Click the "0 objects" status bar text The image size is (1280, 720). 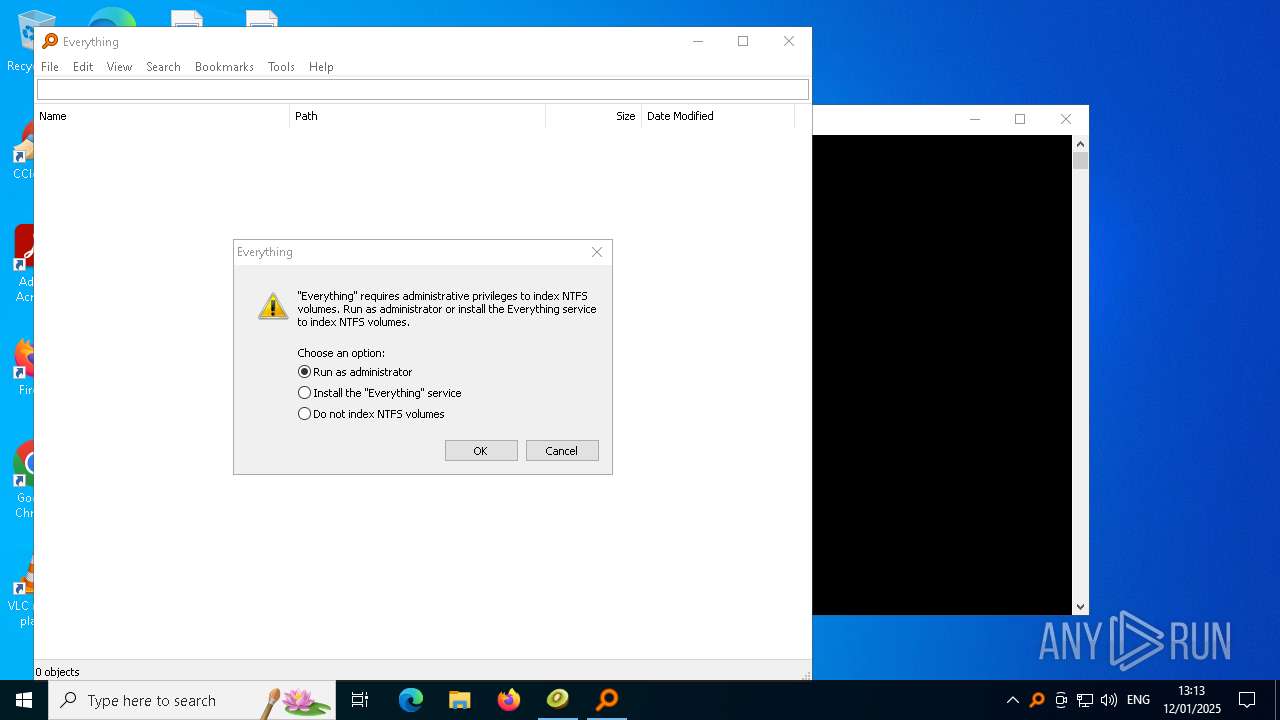(x=58, y=672)
